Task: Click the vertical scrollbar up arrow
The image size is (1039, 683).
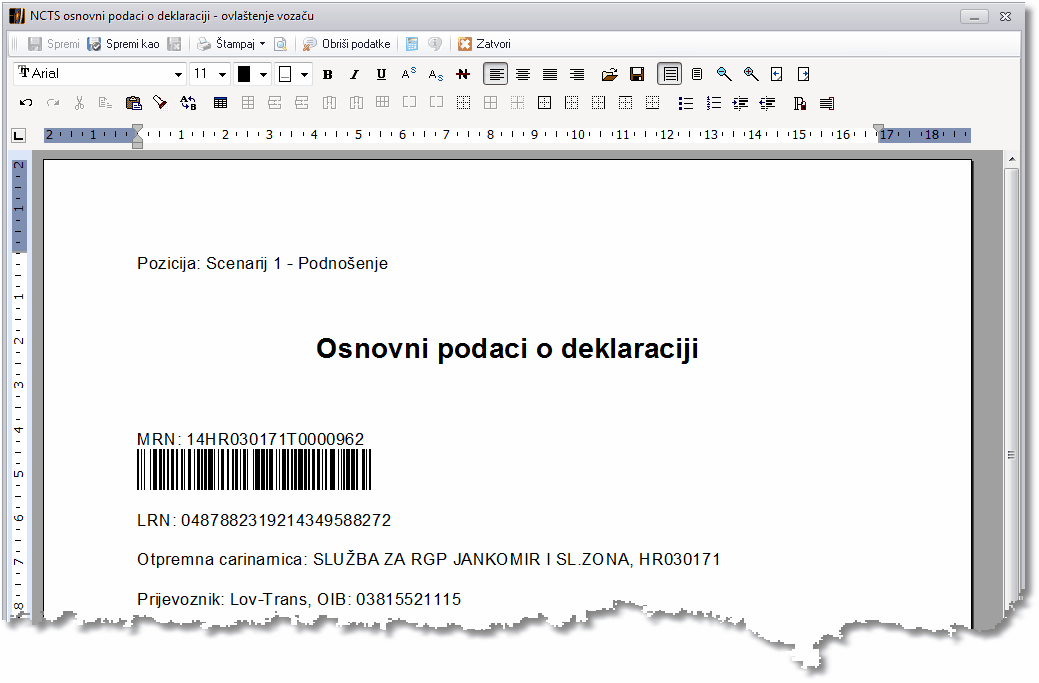Action: pyautogui.click(x=1011, y=160)
